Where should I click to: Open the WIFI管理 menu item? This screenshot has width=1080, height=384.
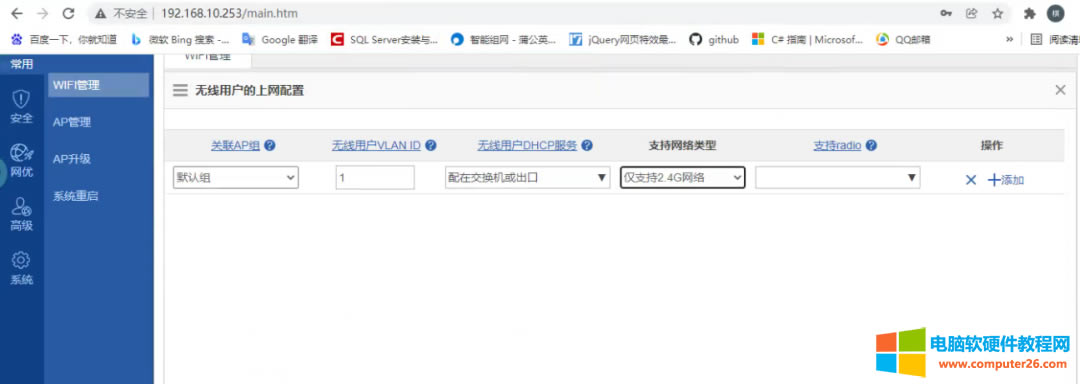[x=98, y=85]
